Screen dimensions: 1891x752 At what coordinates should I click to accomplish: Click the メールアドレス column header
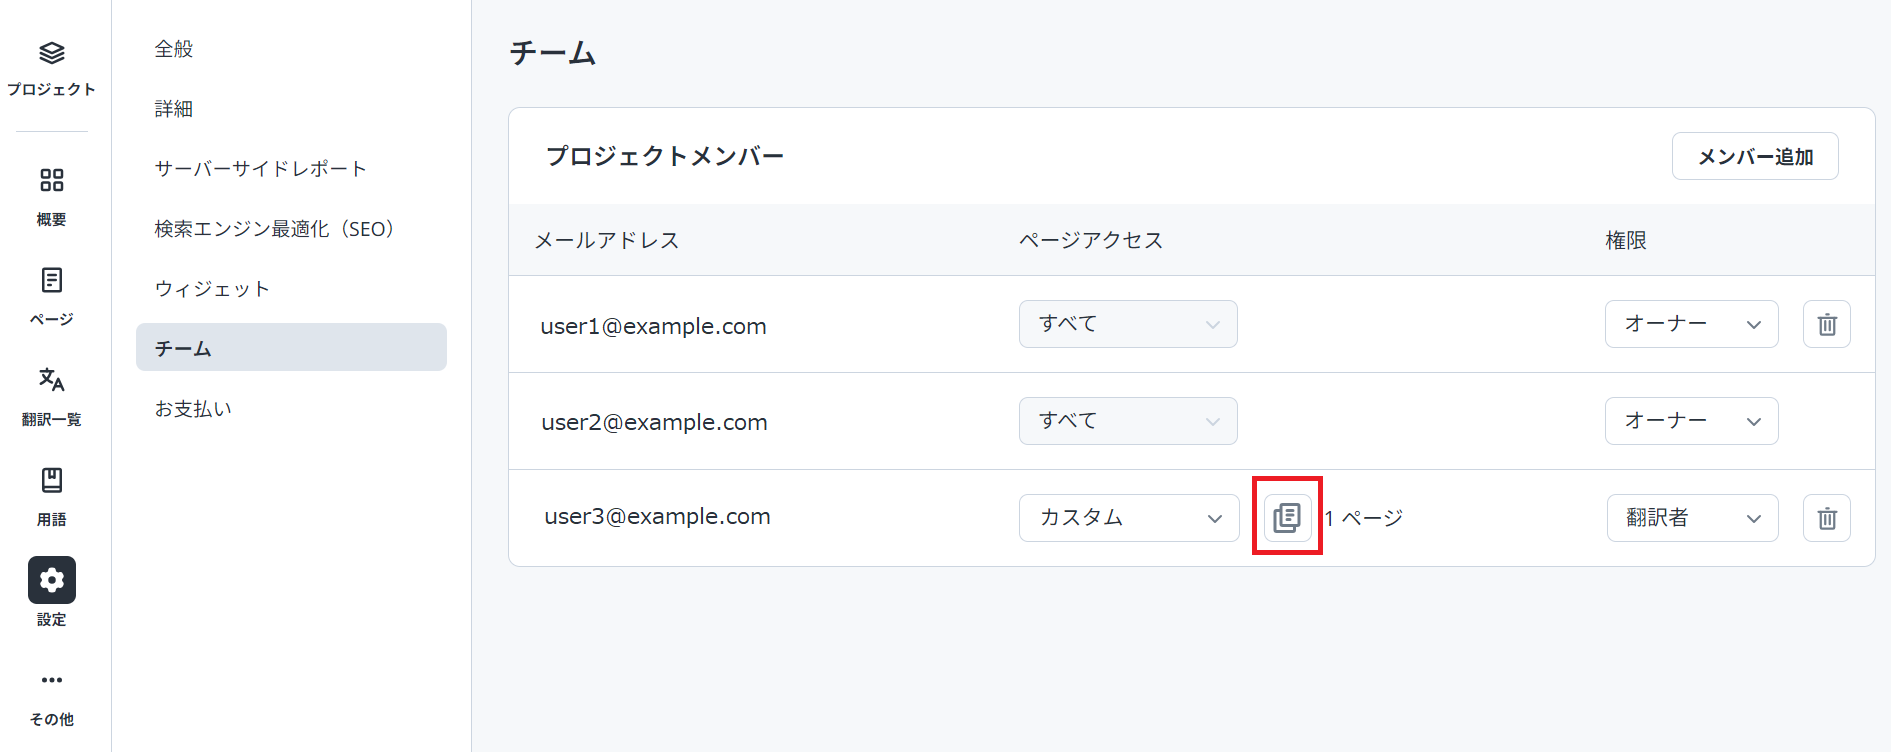pyautogui.click(x=607, y=240)
